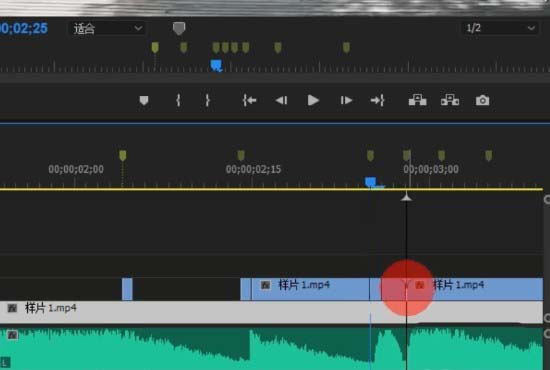Select the blue playhead on the timeline ruler
The height and width of the screenshot is (370, 550).
(x=371, y=182)
